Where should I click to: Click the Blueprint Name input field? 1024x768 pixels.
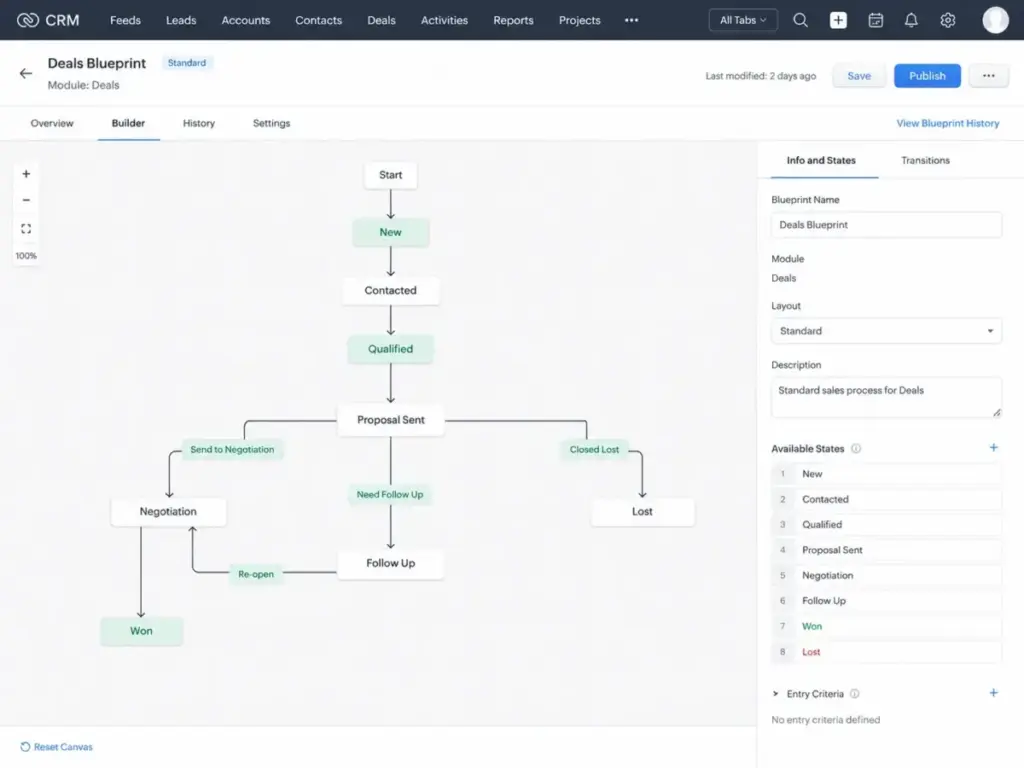tap(886, 225)
